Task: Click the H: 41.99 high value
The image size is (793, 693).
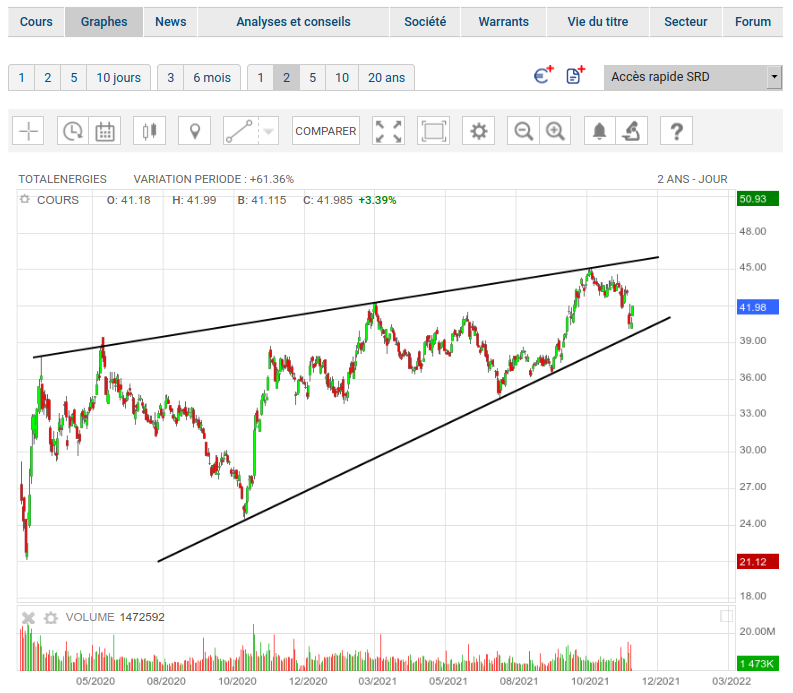Action: 194,200
